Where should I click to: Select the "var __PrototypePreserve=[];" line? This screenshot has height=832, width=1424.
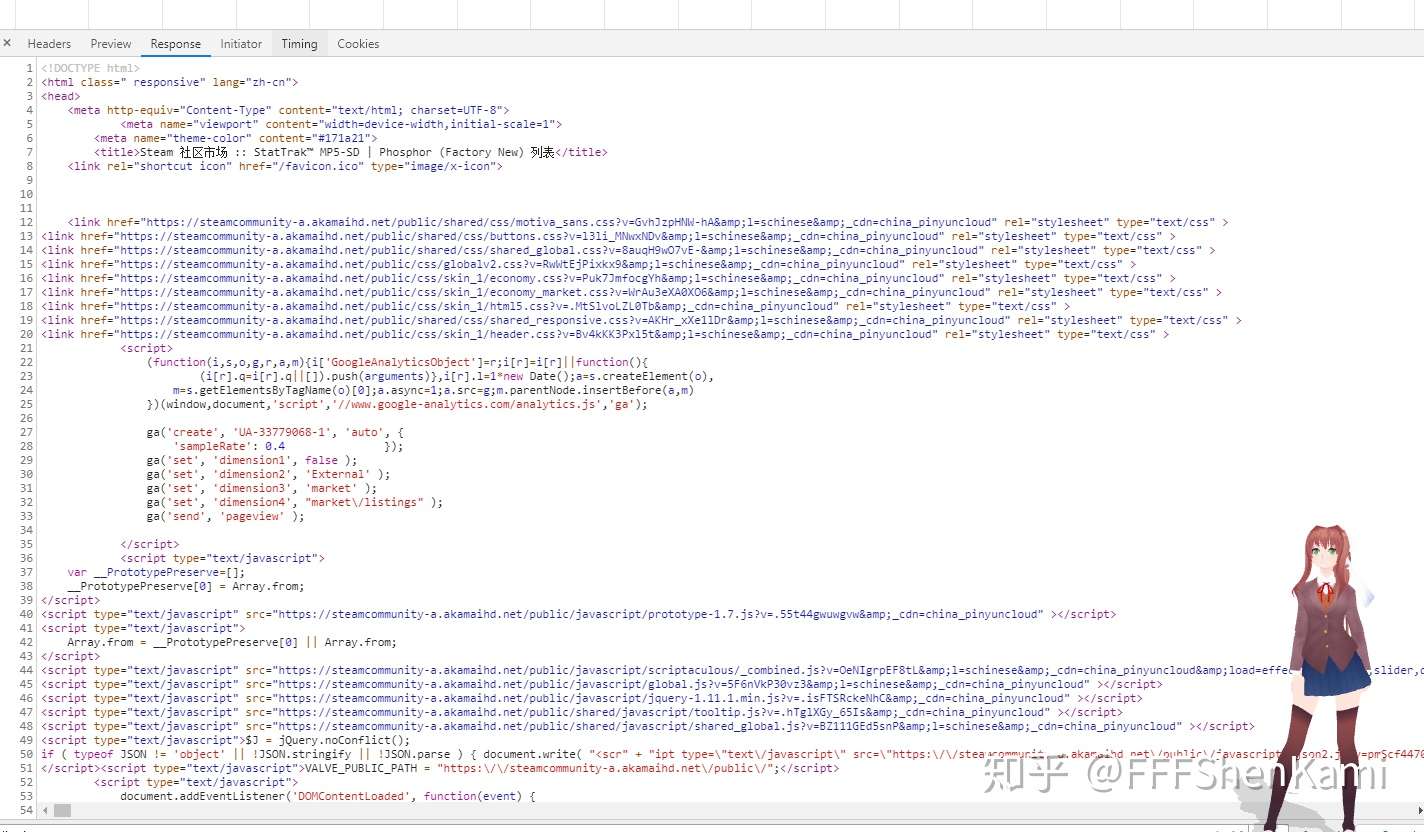click(x=156, y=572)
